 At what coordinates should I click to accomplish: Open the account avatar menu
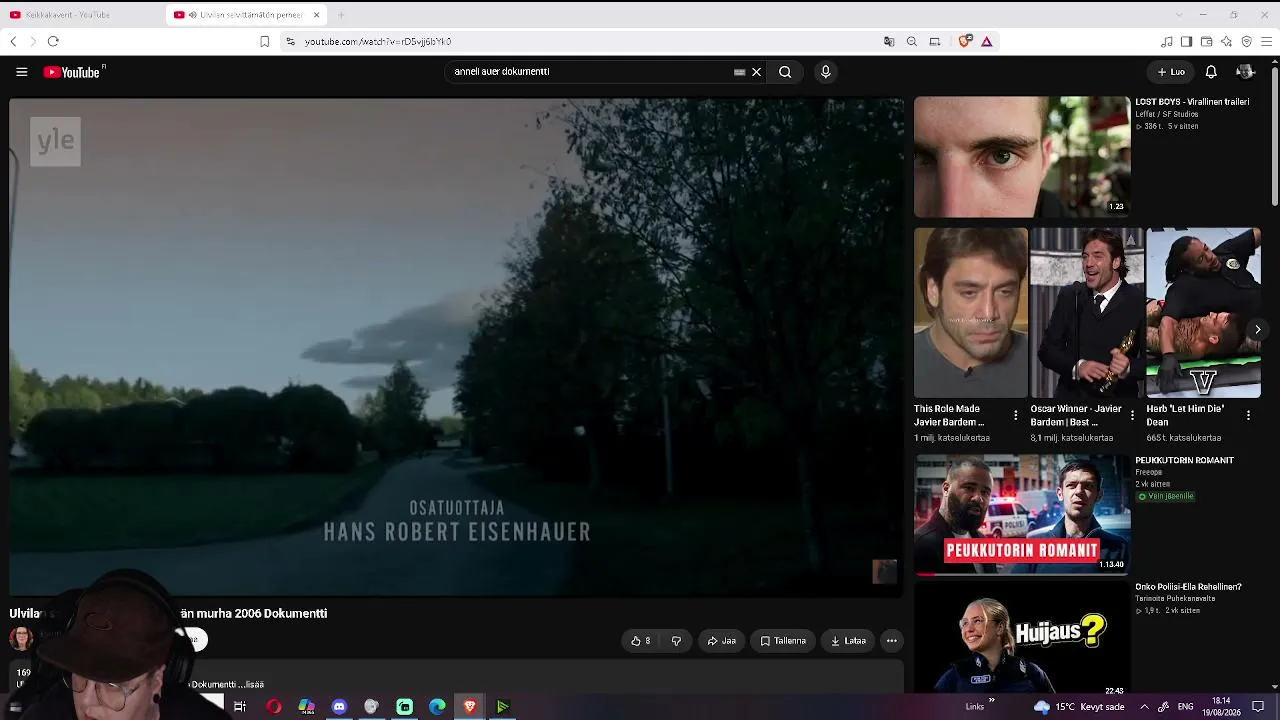1245,72
